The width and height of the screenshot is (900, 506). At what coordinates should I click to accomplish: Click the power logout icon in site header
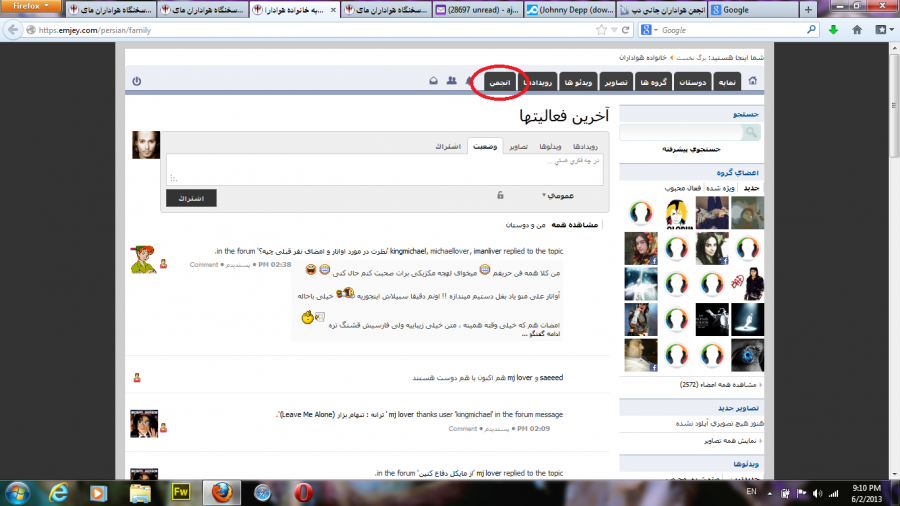[x=137, y=81]
